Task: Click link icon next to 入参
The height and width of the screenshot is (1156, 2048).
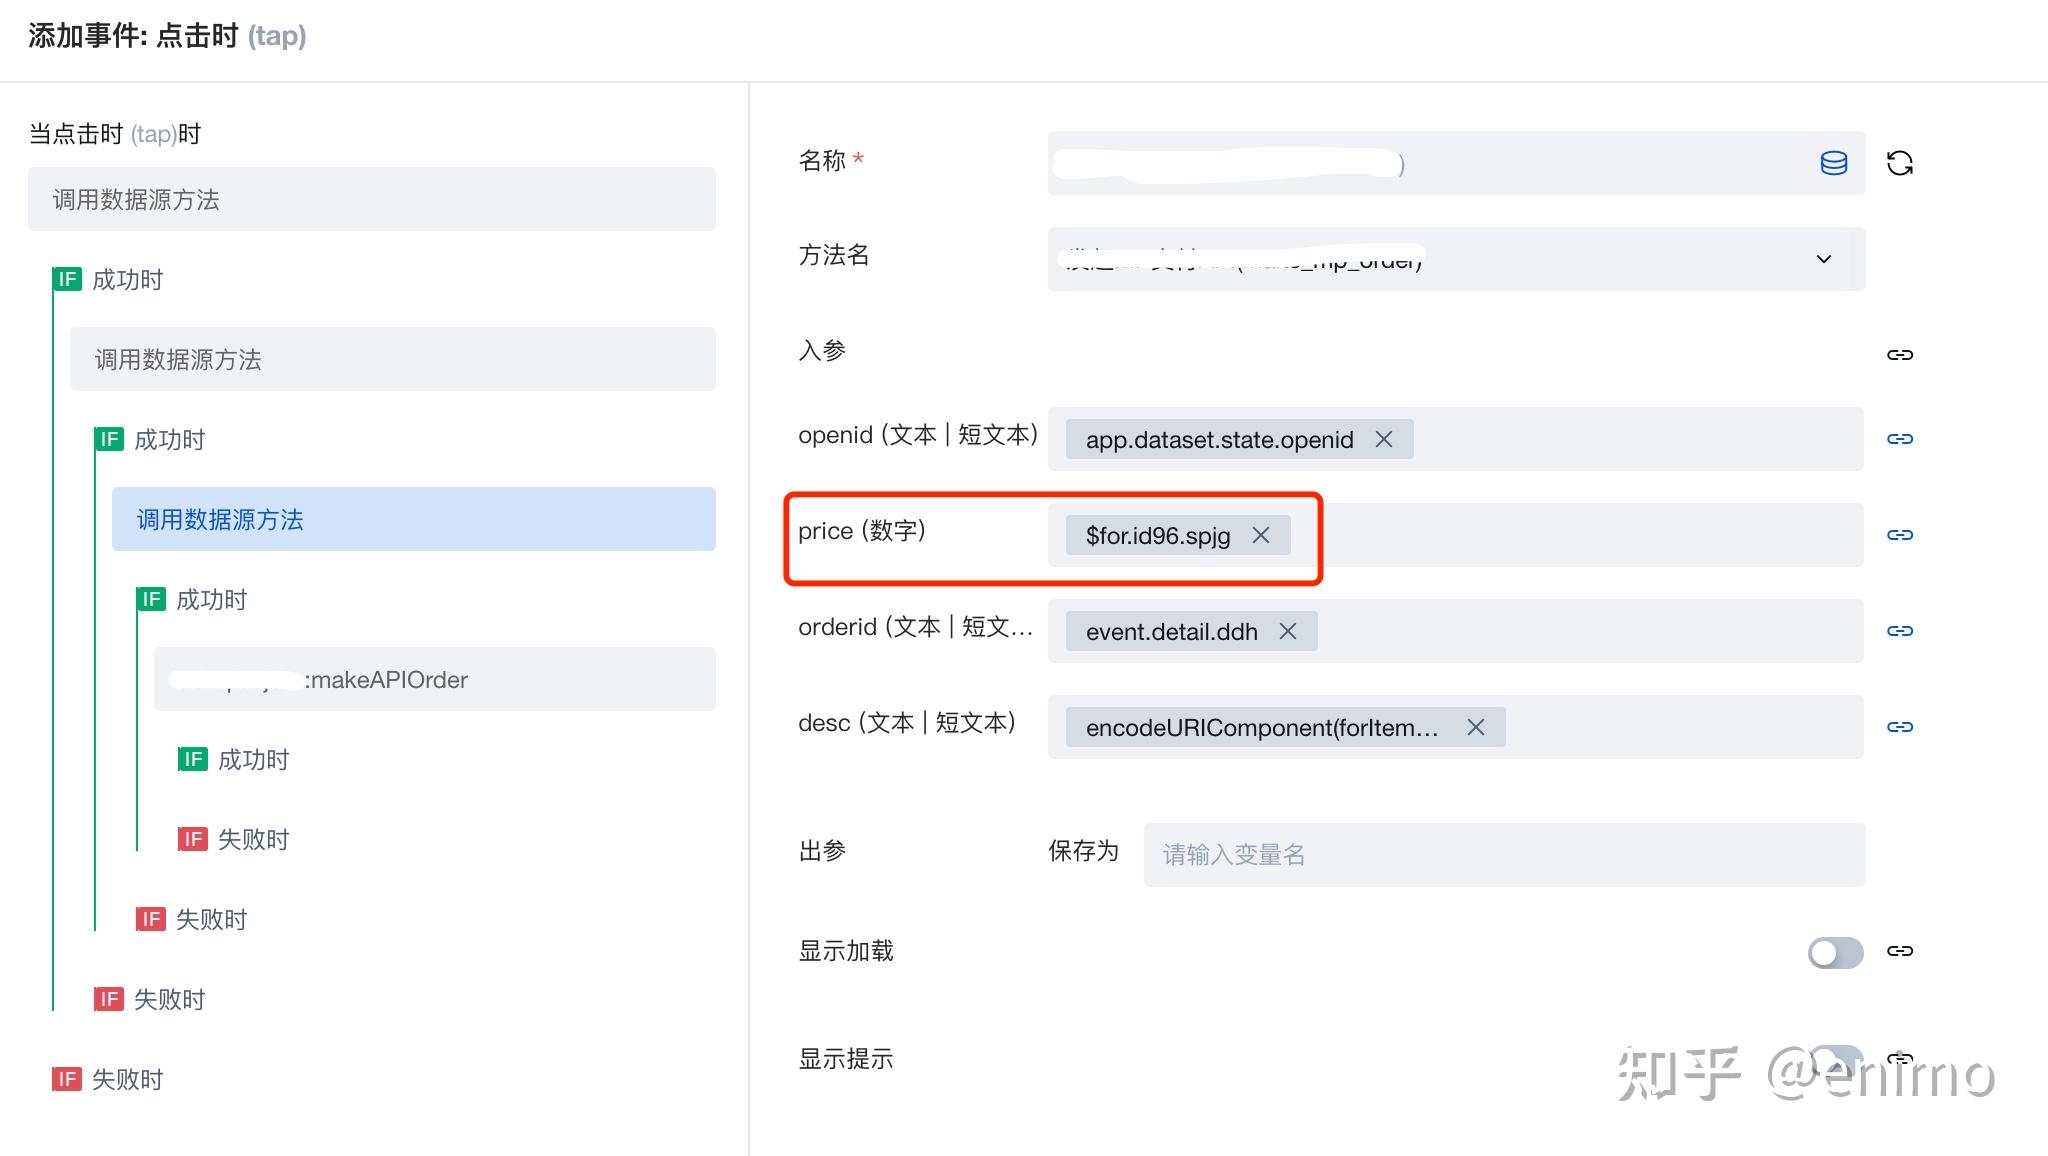Action: 1899,355
